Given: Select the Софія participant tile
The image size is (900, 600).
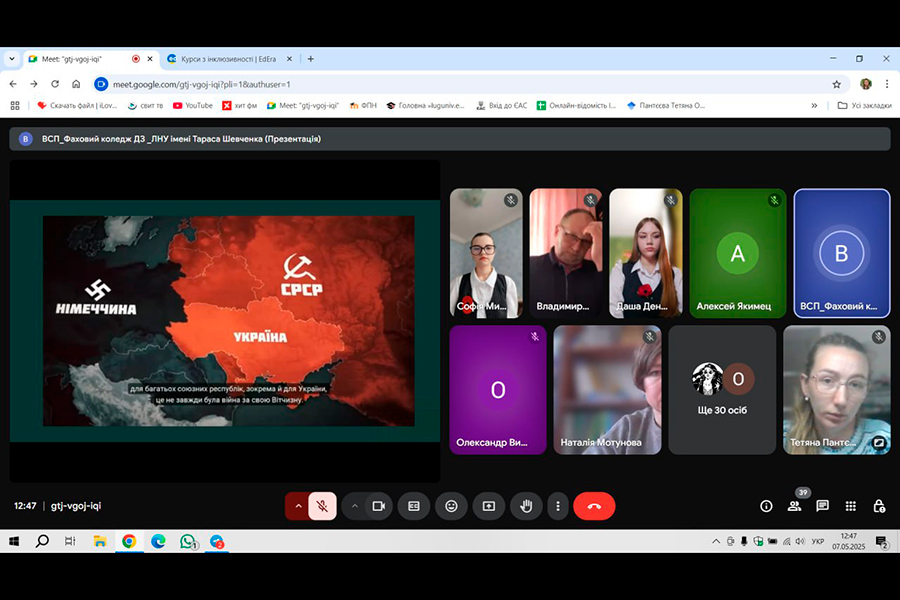Looking at the screenshot, I should point(486,253).
